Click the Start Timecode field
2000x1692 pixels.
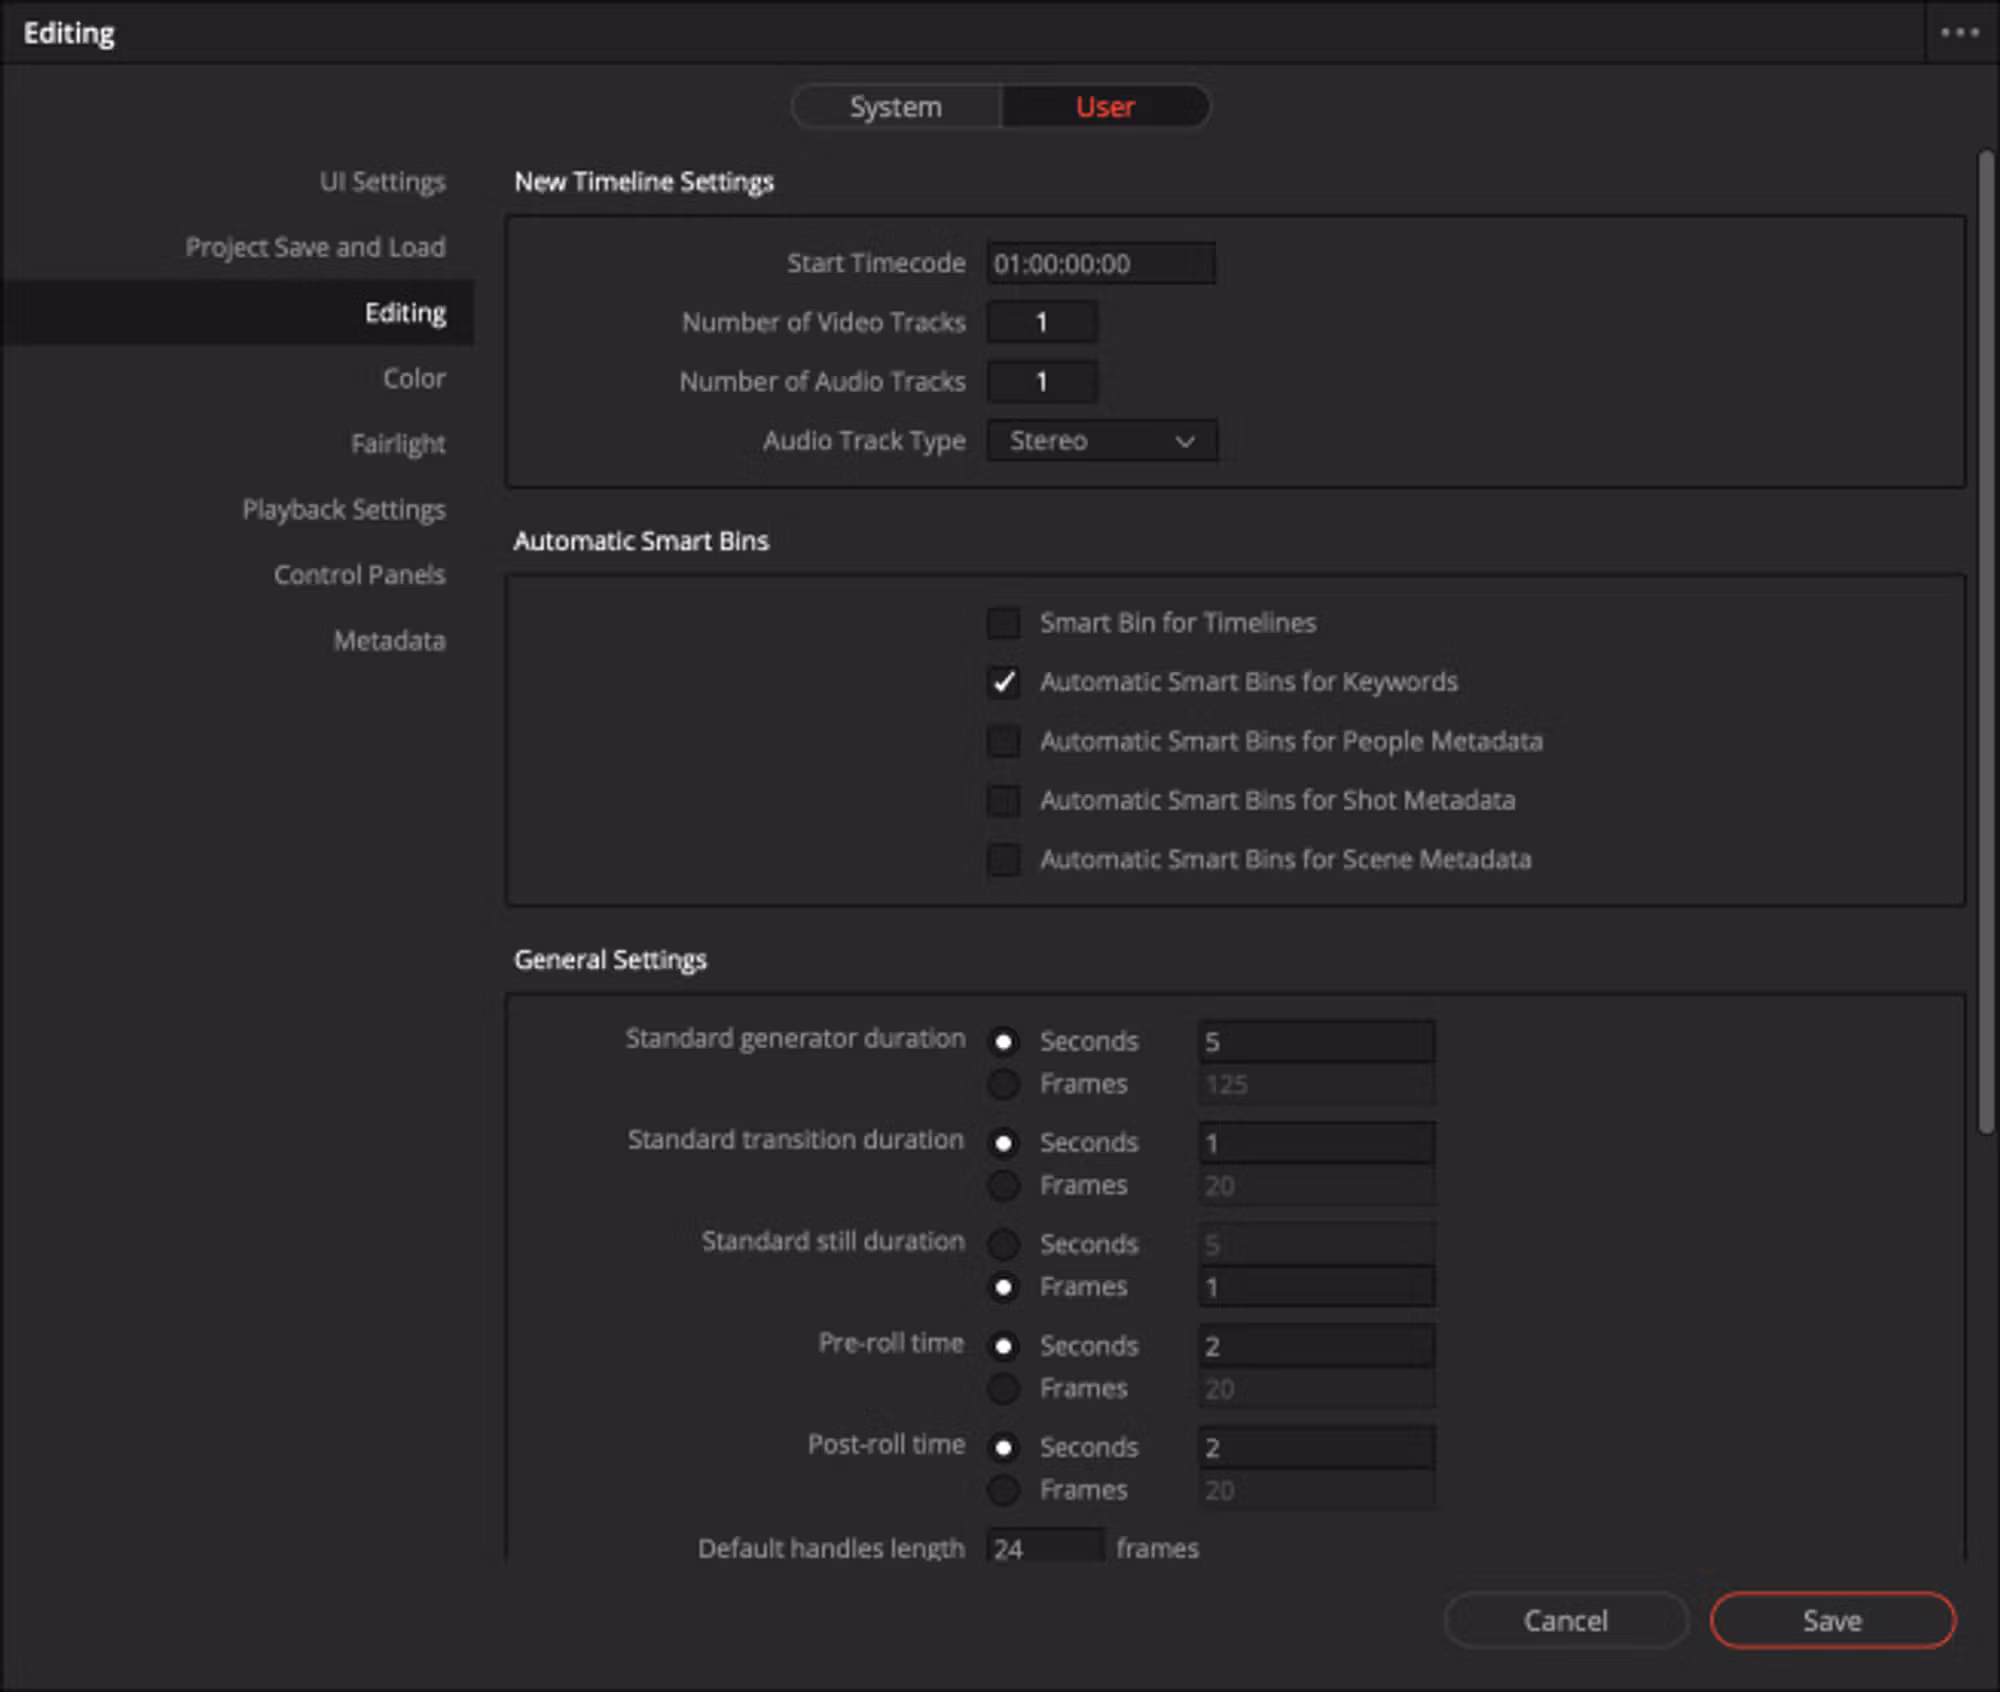1101,264
